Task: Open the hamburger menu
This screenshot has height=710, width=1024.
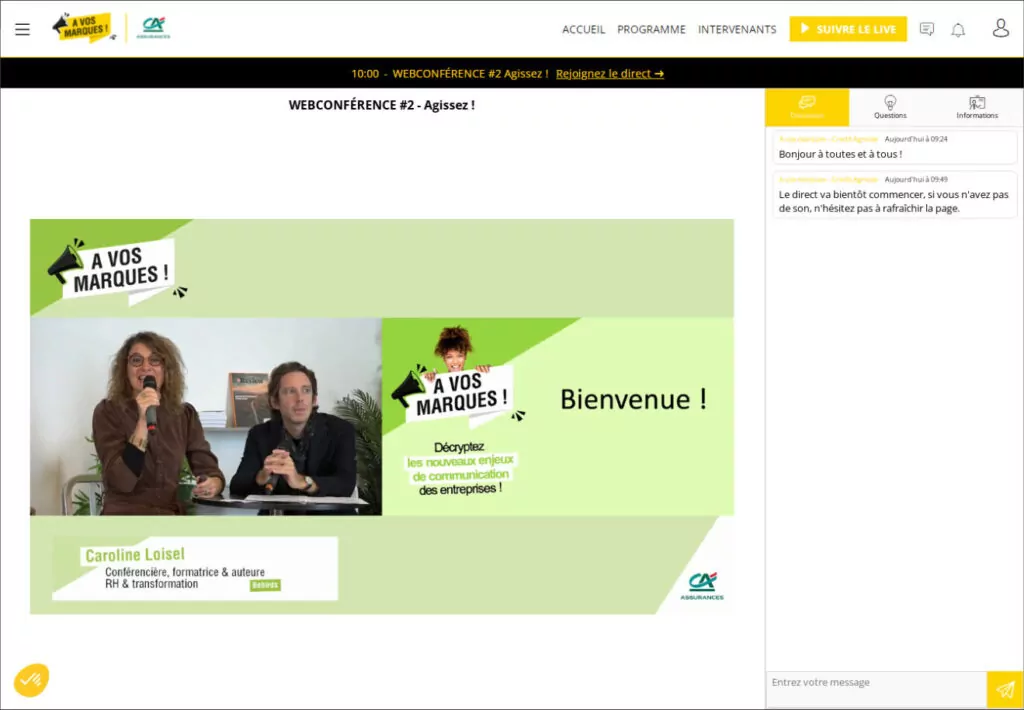Action: 22,29
